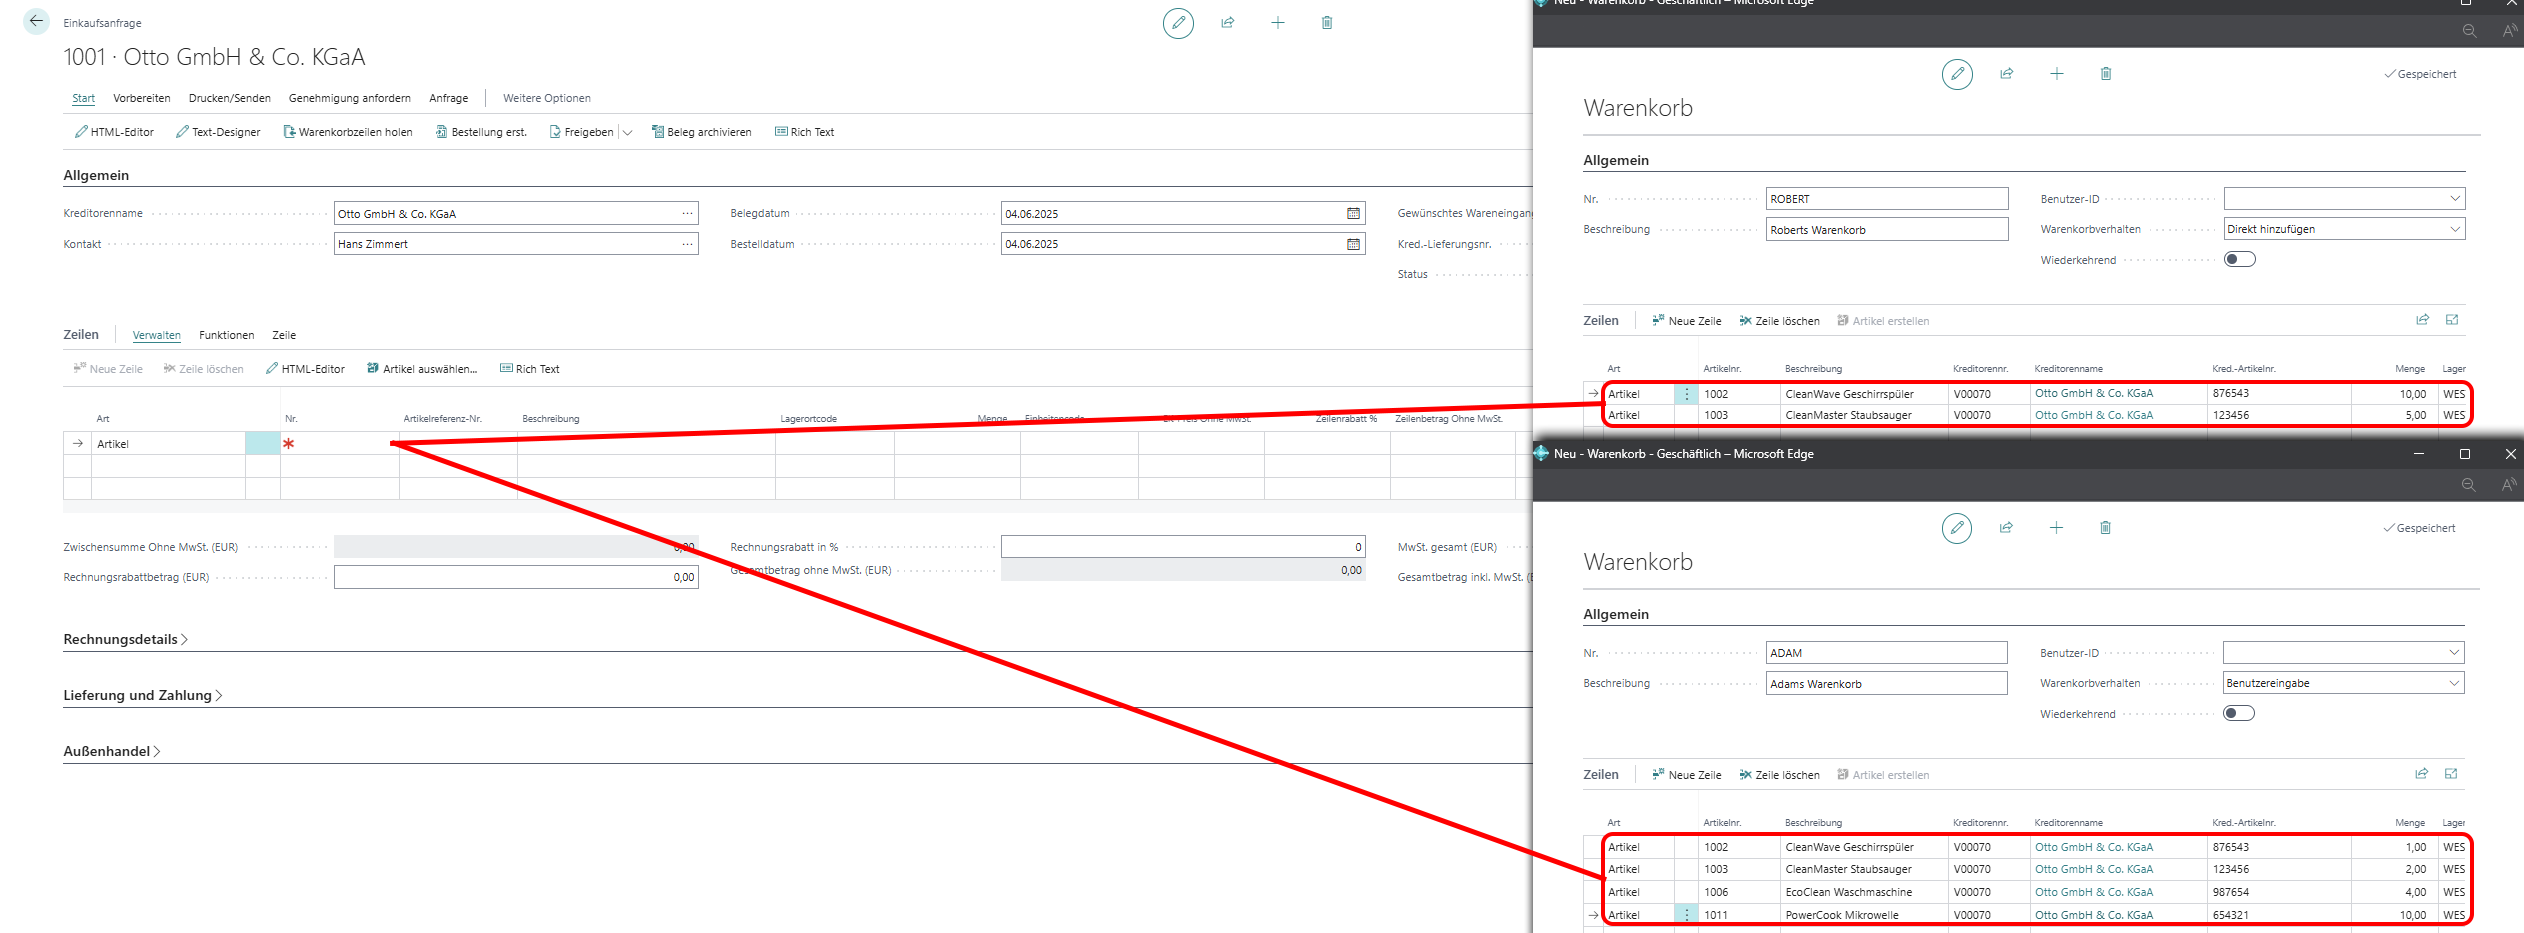Viewport: 2524px width, 933px height.
Task: Open the calendar picker for Belegdatum
Action: pyautogui.click(x=1353, y=214)
